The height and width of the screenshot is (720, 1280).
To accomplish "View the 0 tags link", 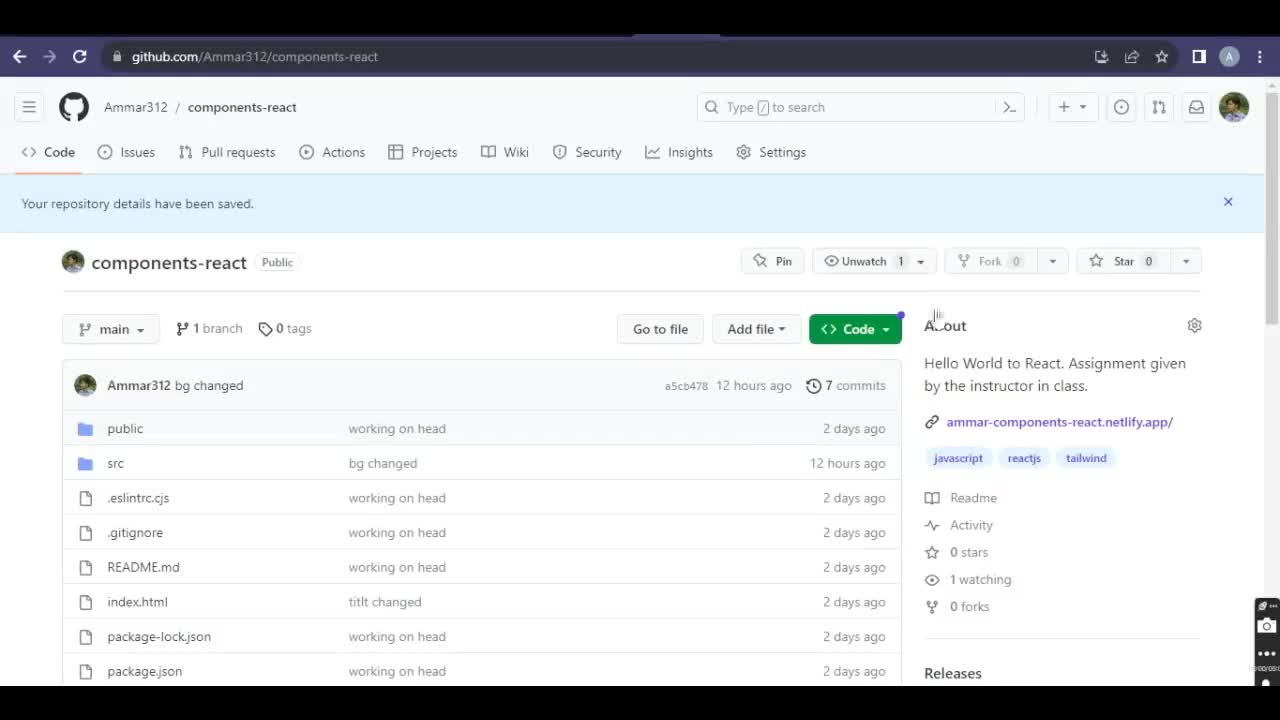I will pyautogui.click(x=285, y=328).
